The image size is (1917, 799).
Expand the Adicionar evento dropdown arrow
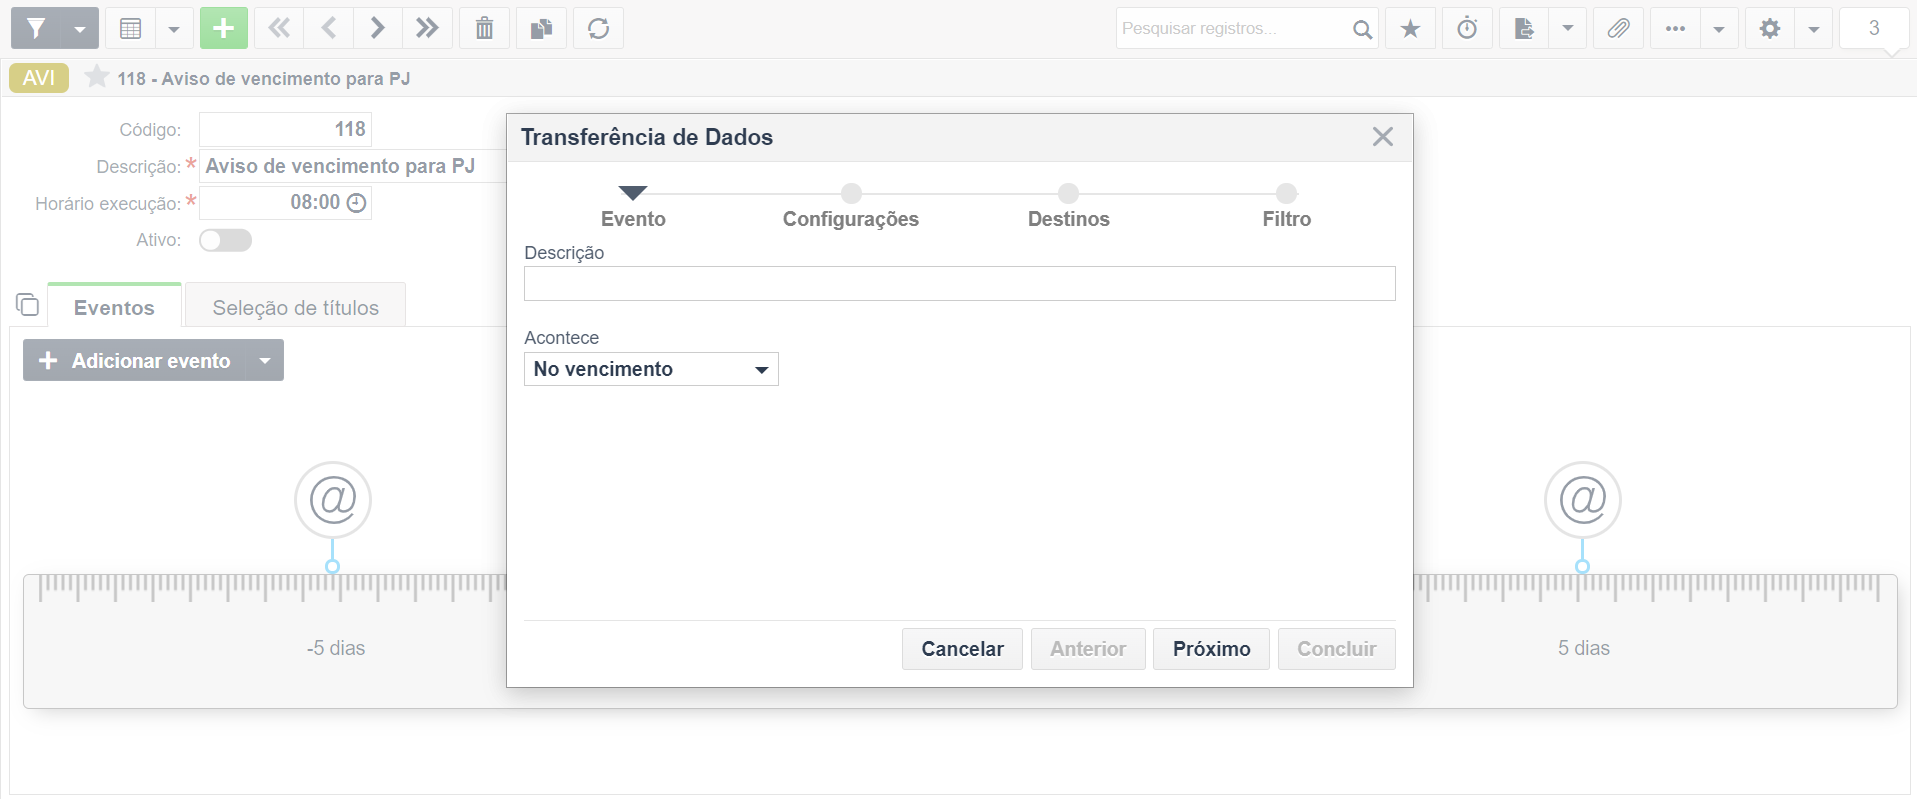pyautogui.click(x=265, y=360)
